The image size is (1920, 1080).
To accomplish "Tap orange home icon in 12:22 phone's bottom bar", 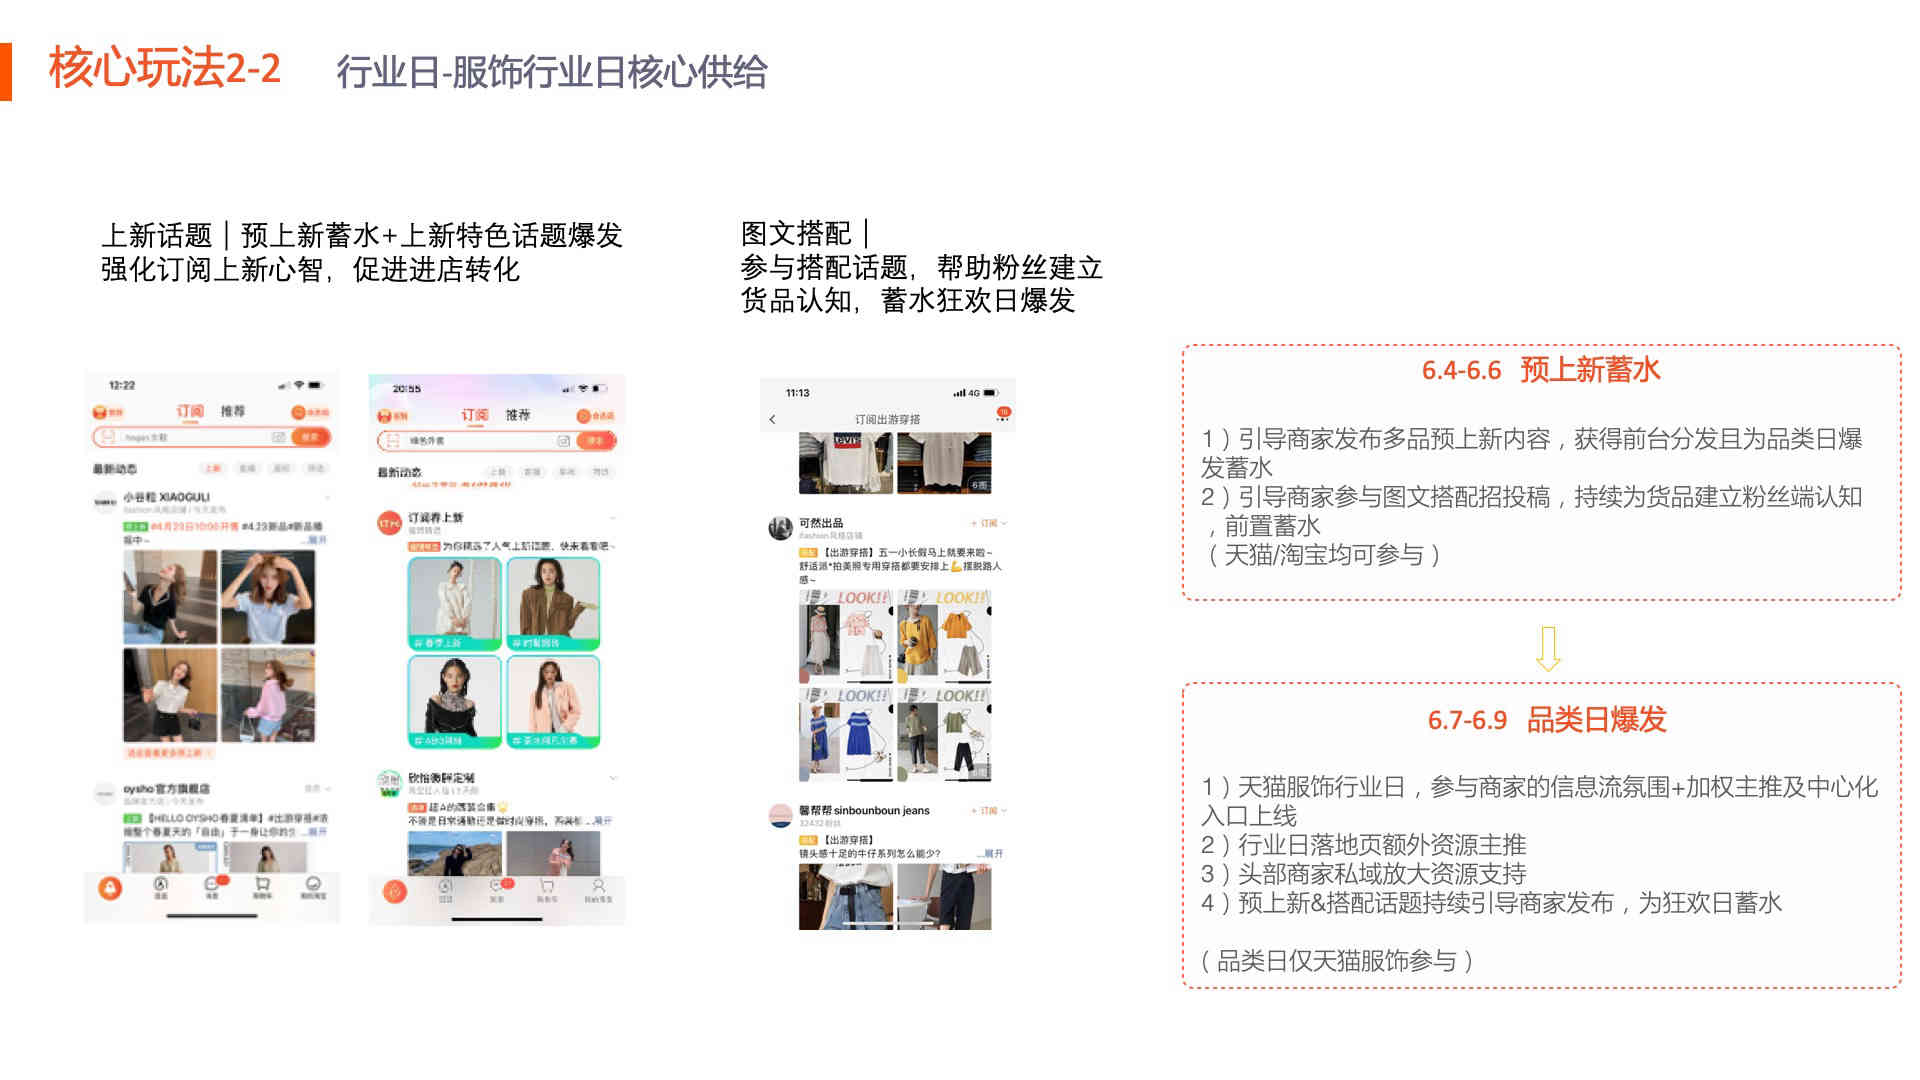I will [x=110, y=887].
